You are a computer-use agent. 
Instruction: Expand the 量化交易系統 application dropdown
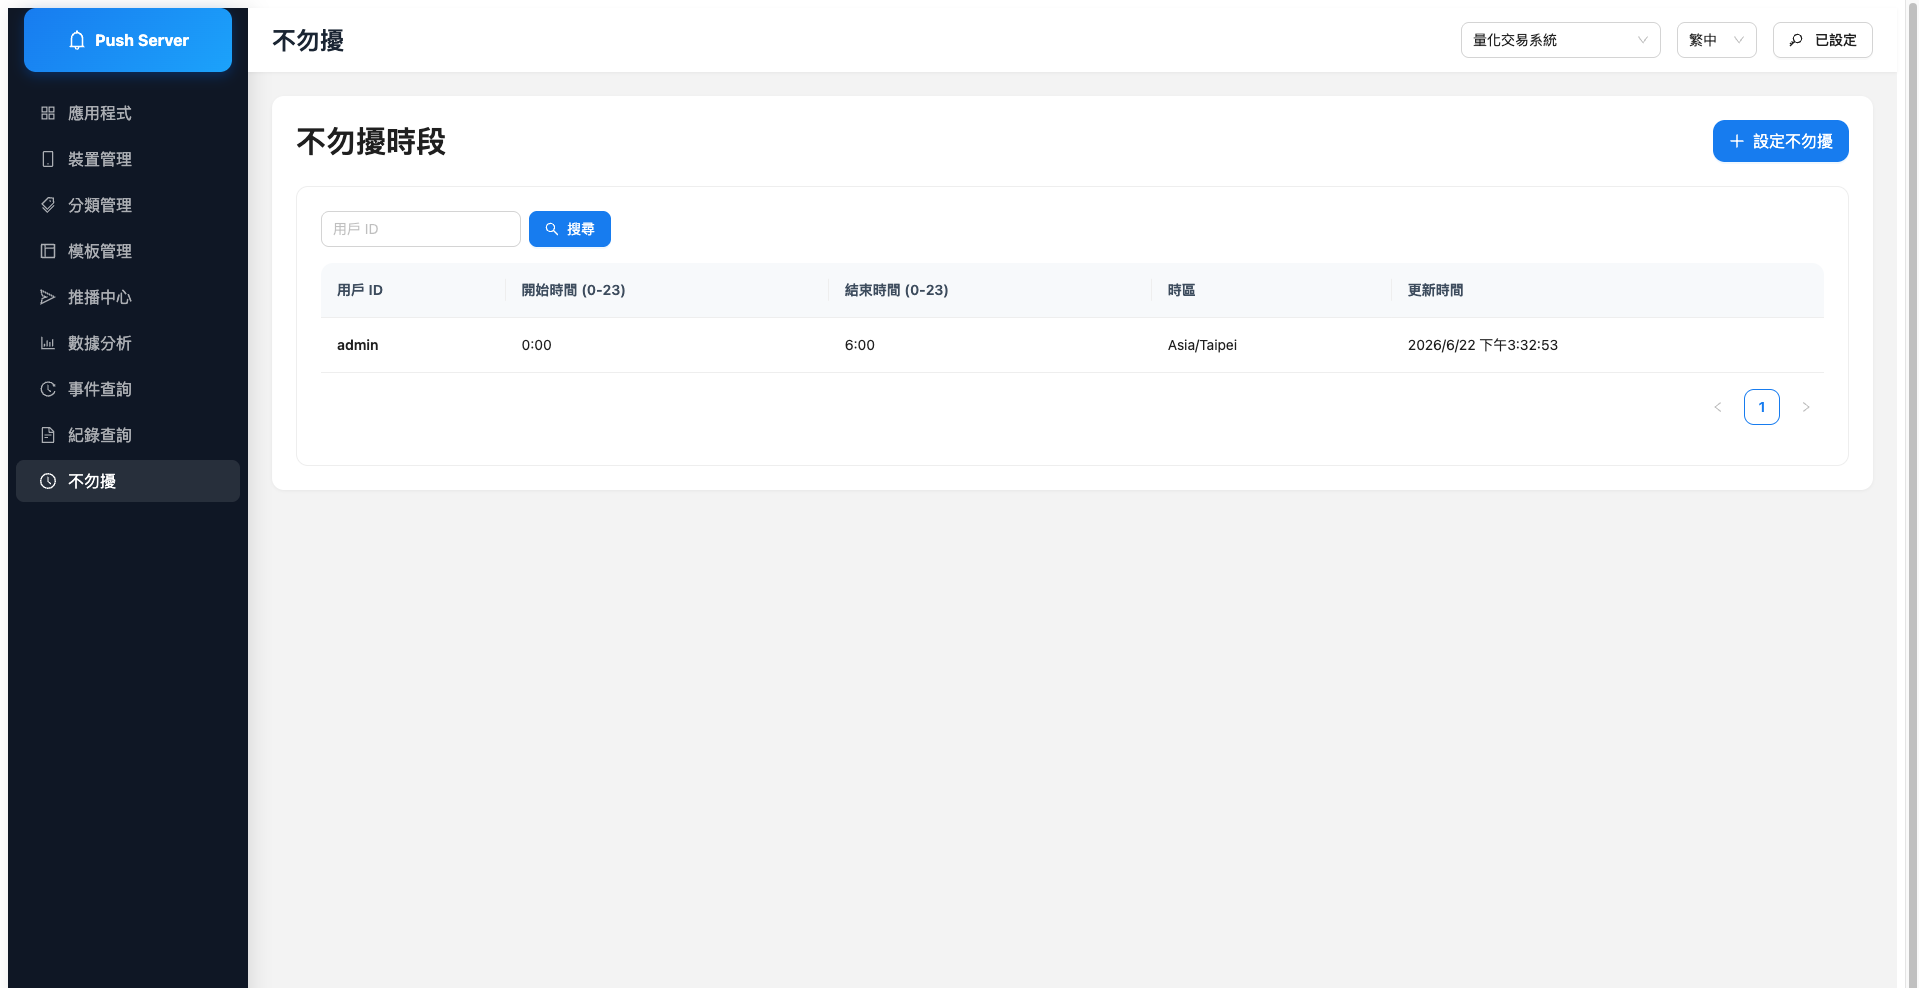1560,40
